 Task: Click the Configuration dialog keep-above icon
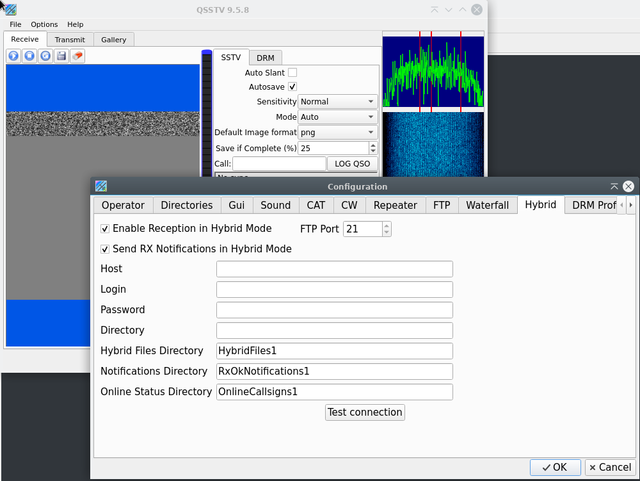pyautogui.click(x=614, y=186)
